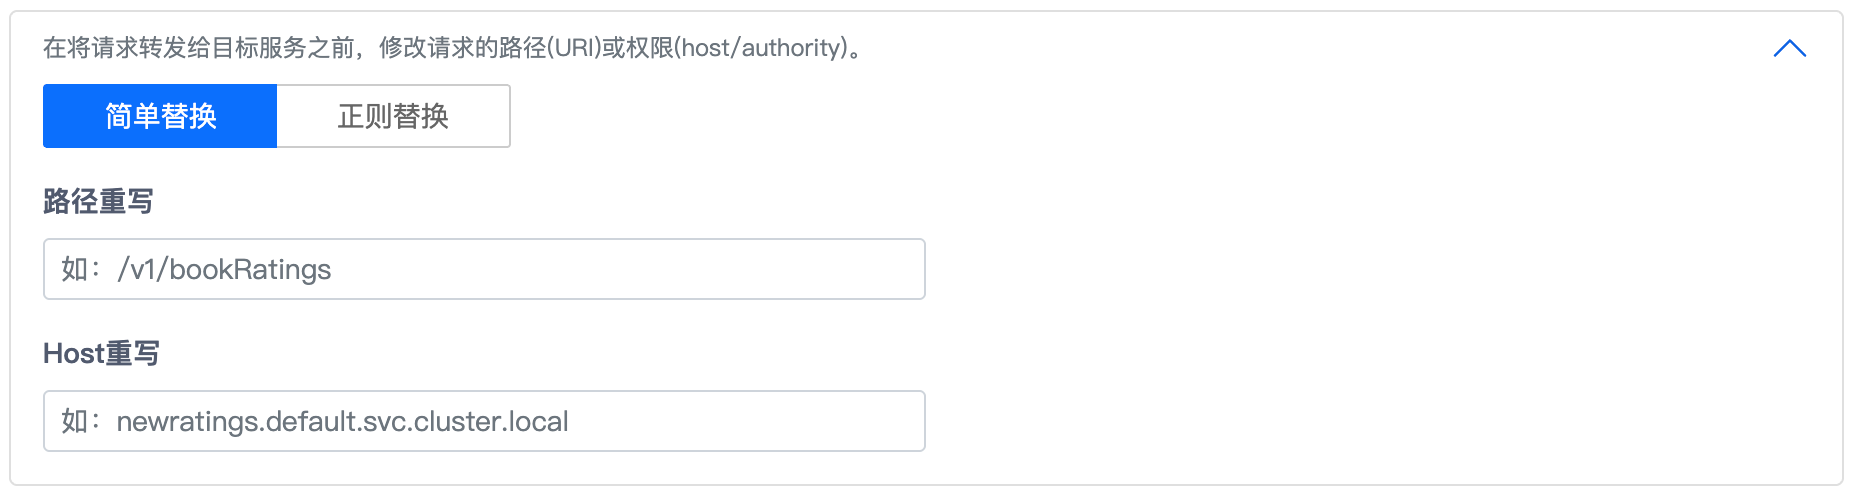
Task: Place cursor in the path rewrite box
Action: pos(484,269)
